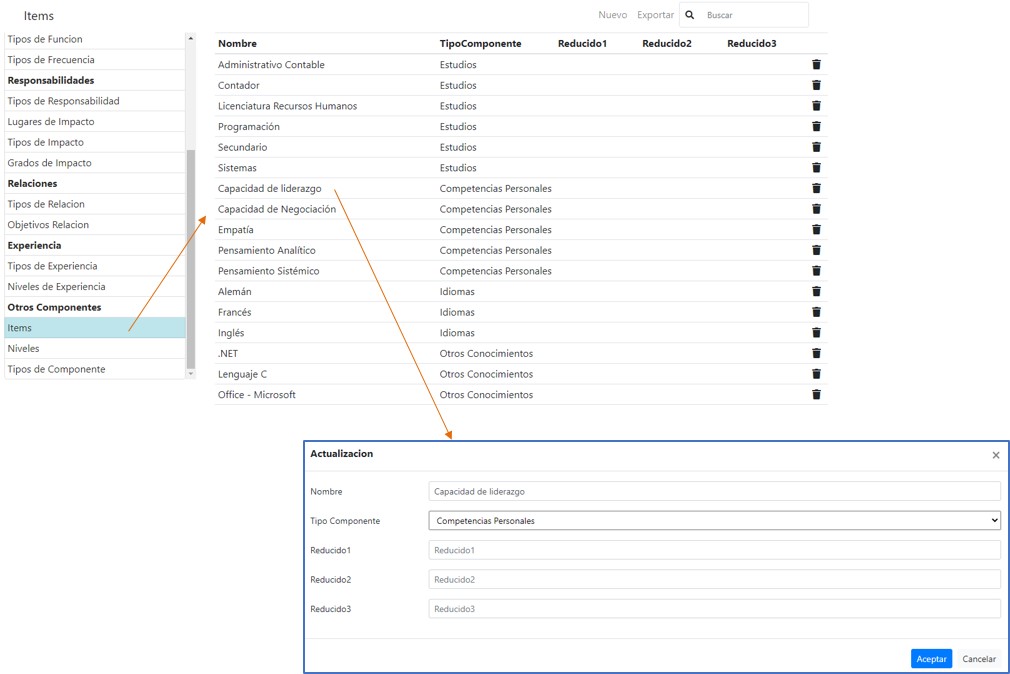Image resolution: width=1010 pixels, height=674 pixels.
Task: Delete the Office - Microsoft item
Action: tap(816, 395)
